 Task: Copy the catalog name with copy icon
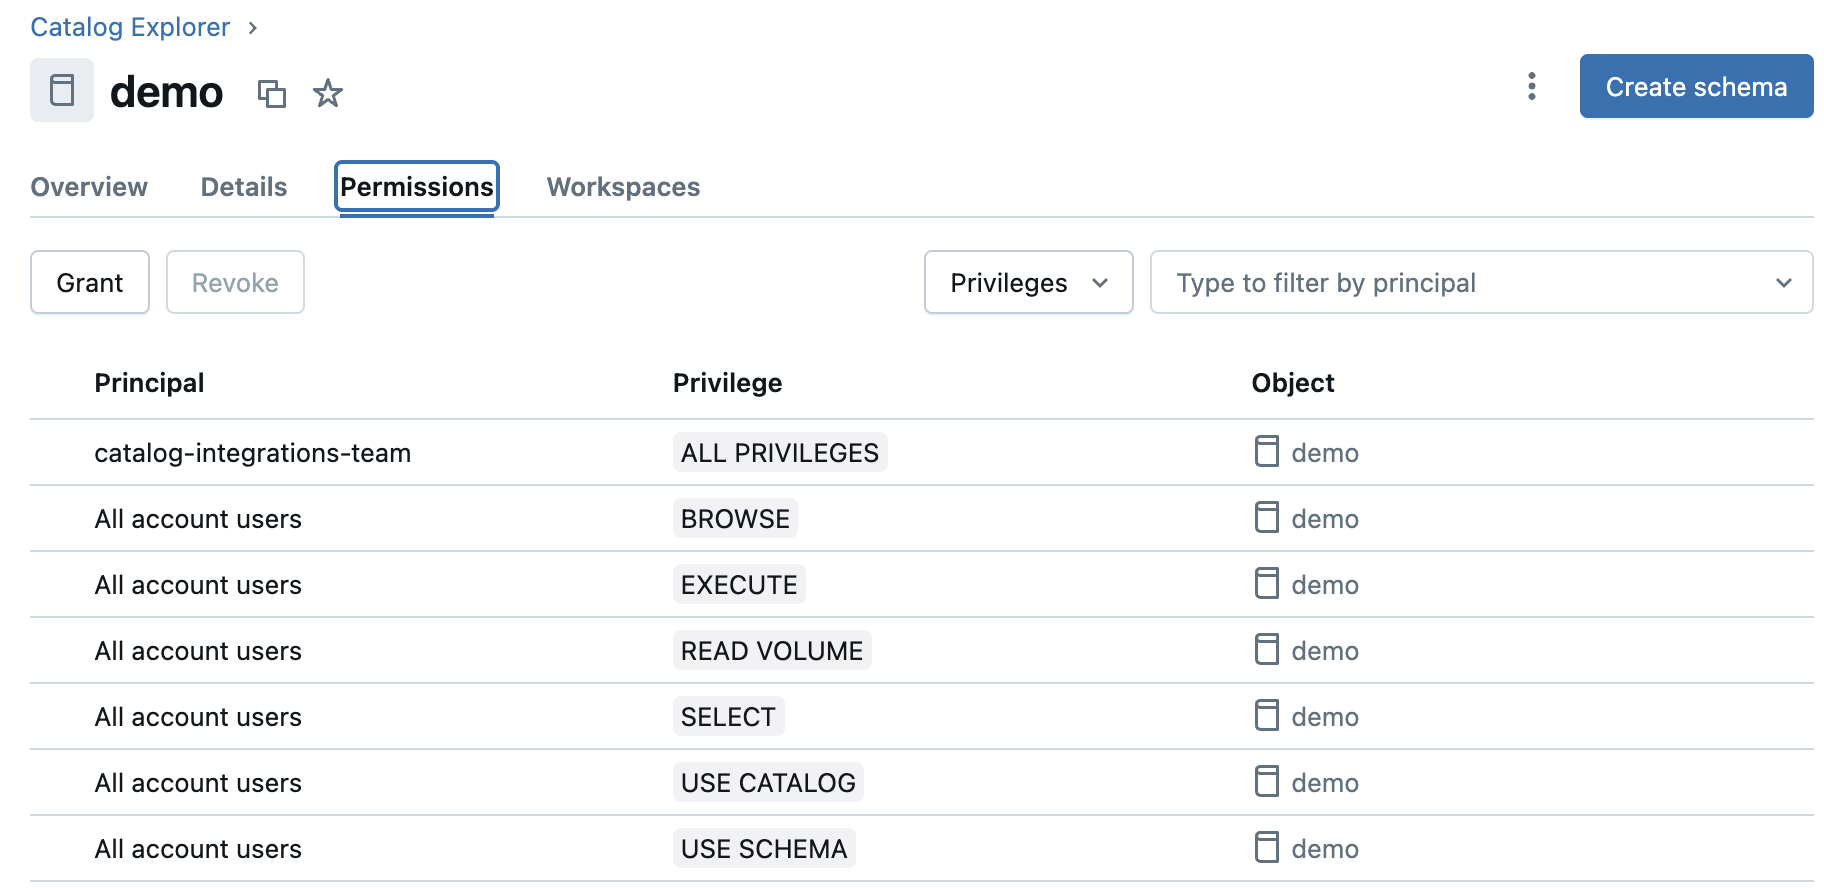tap(271, 93)
